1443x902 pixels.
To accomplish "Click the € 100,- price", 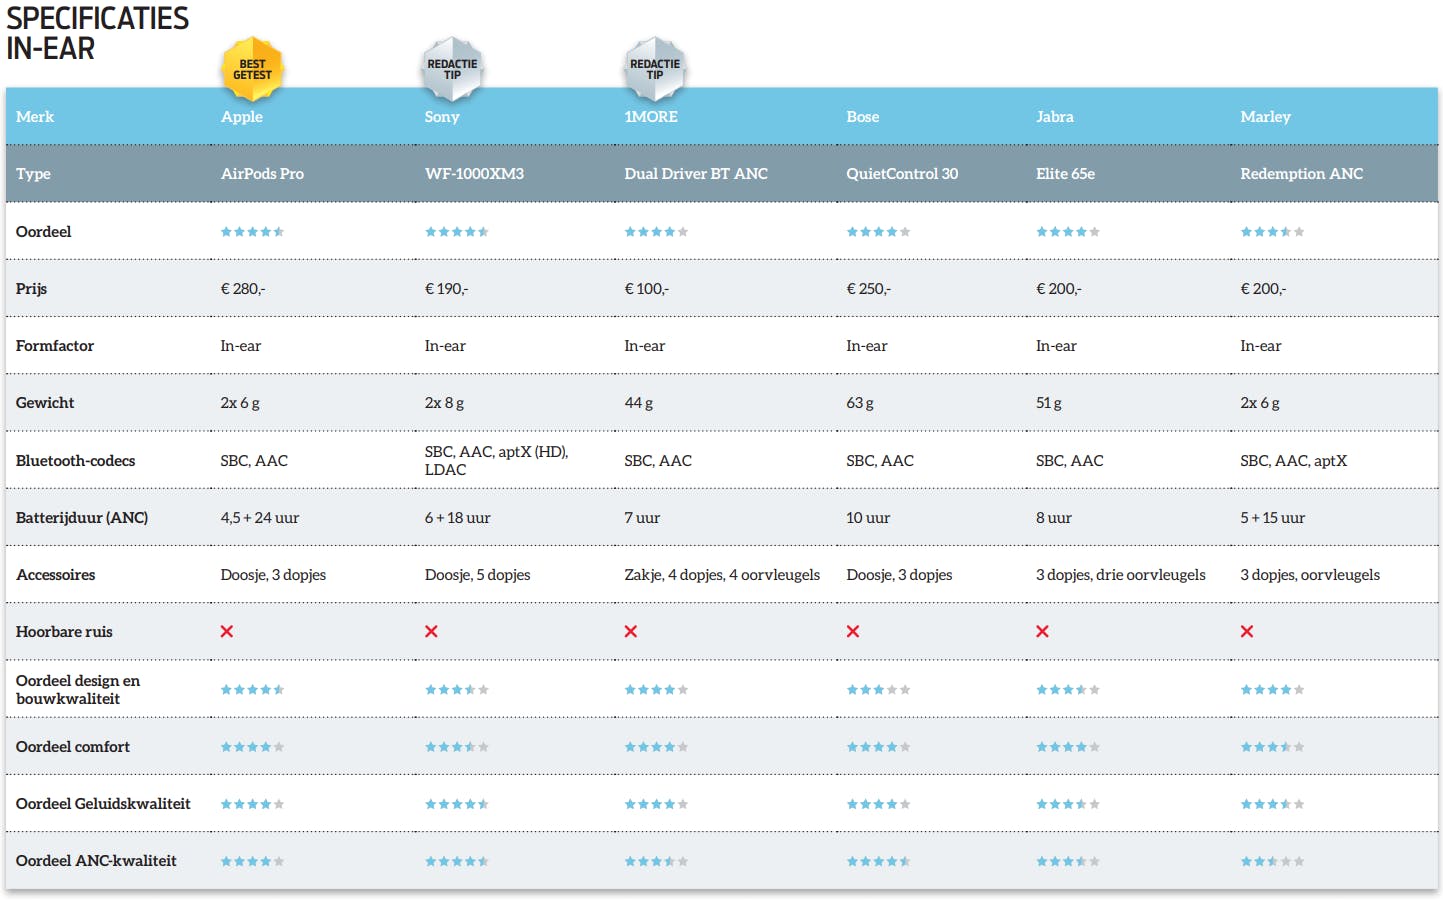I will 646,289.
